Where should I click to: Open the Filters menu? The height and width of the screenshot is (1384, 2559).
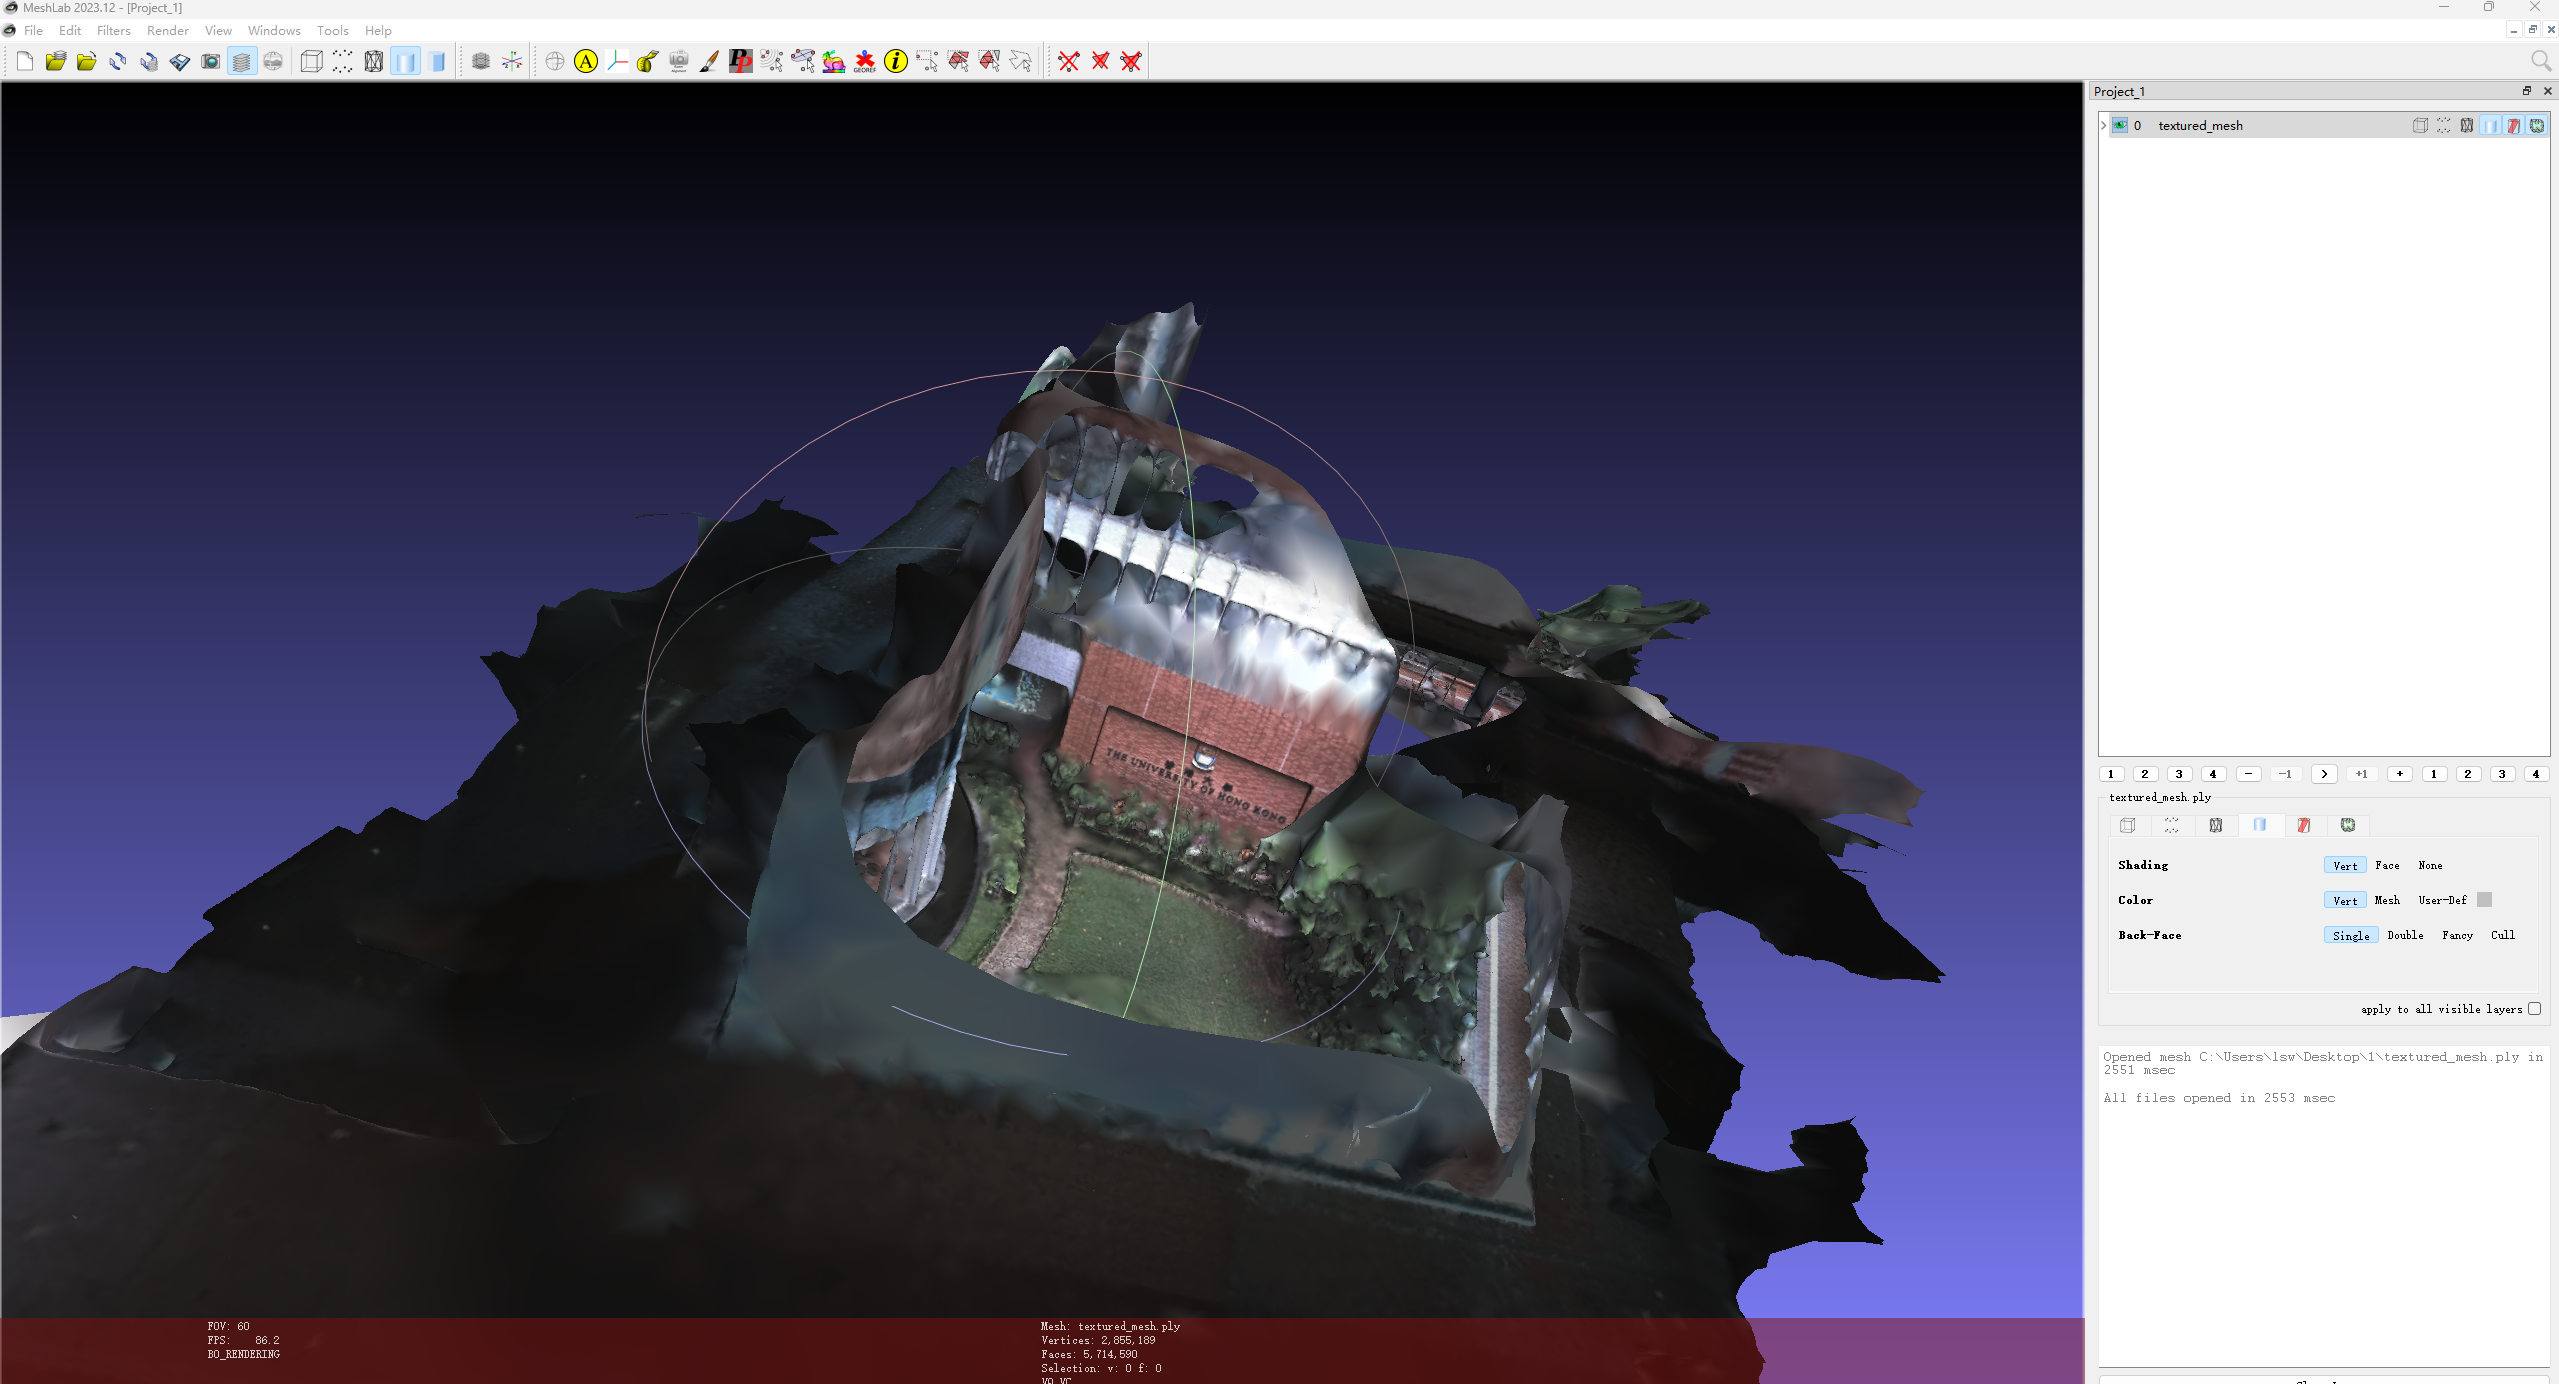pyautogui.click(x=113, y=31)
